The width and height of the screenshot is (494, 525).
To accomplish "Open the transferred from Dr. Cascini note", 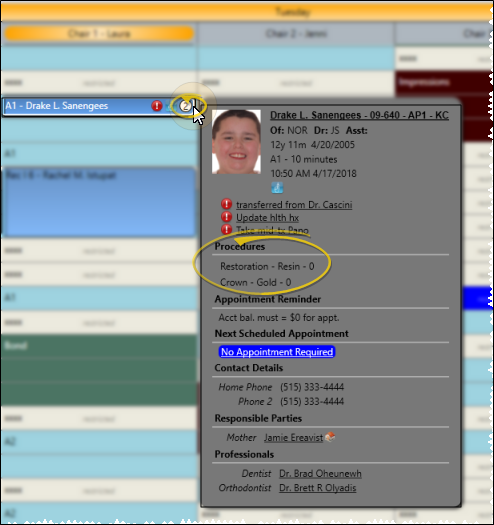I will pyautogui.click(x=294, y=205).
